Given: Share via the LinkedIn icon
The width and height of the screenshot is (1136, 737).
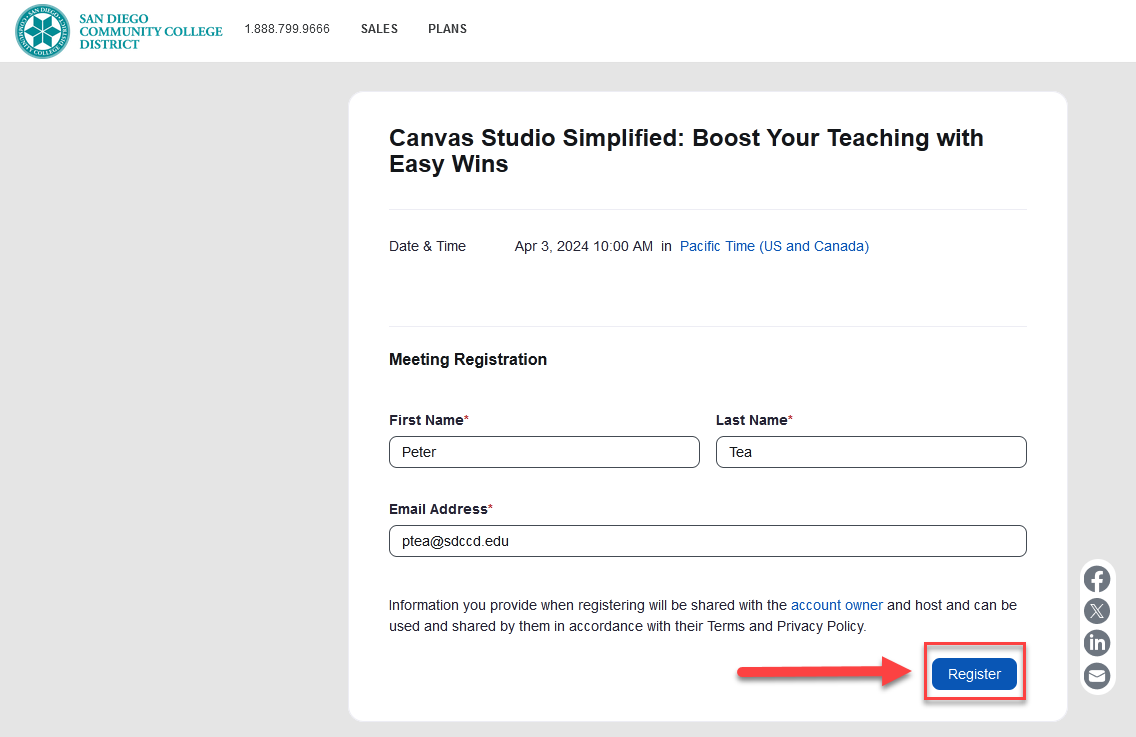Looking at the screenshot, I should [1097, 643].
